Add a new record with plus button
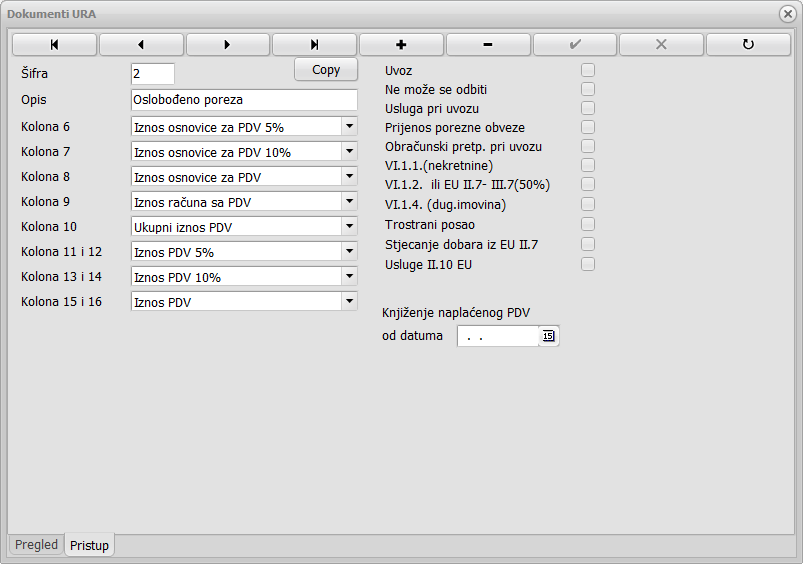This screenshot has height=564, width=803. (x=401, y=45)
